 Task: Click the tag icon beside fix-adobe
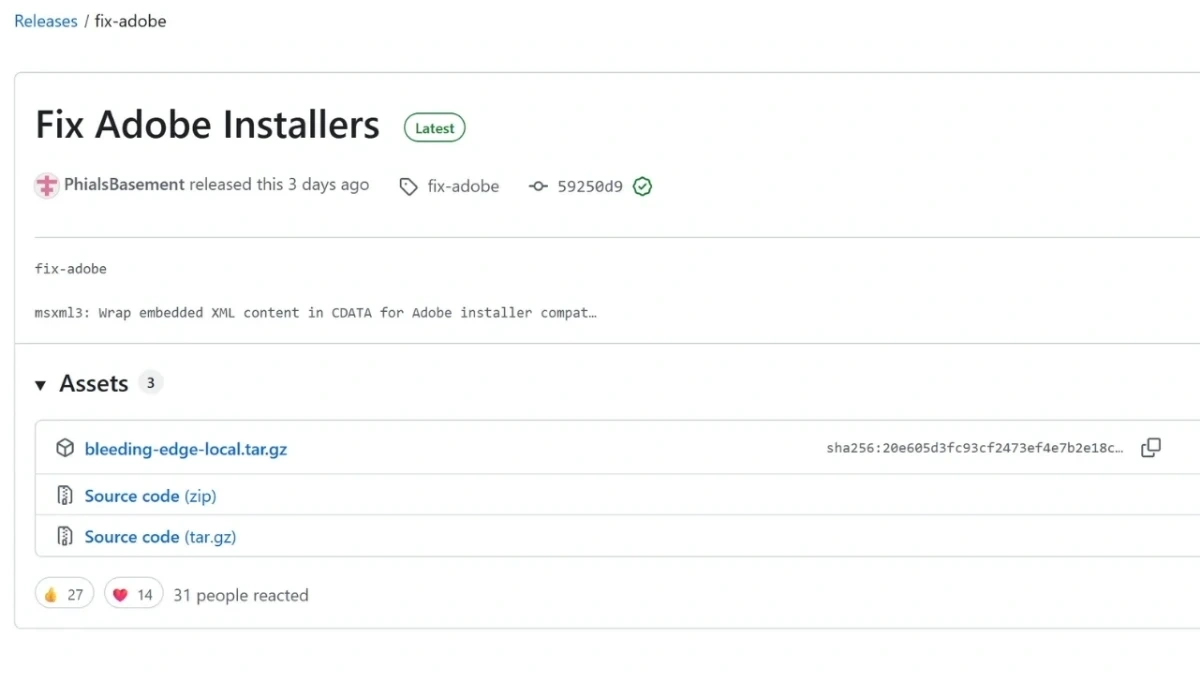pyautogui.click(x=408, y=186)
